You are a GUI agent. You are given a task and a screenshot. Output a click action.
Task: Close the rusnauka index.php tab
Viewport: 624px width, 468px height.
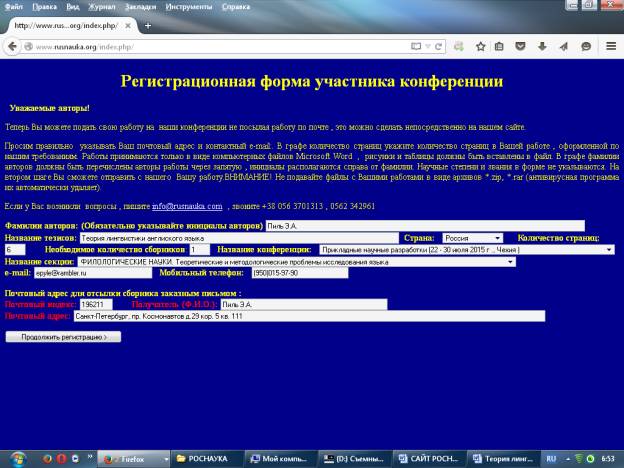coord(129,24)
